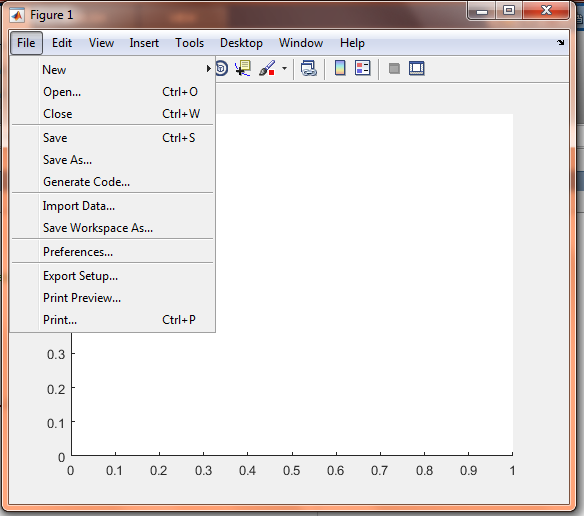The height and width of the screenshot is (516, 584).
Task: Click the Hide Plot Tools icon
Action: tap(394, 69)
